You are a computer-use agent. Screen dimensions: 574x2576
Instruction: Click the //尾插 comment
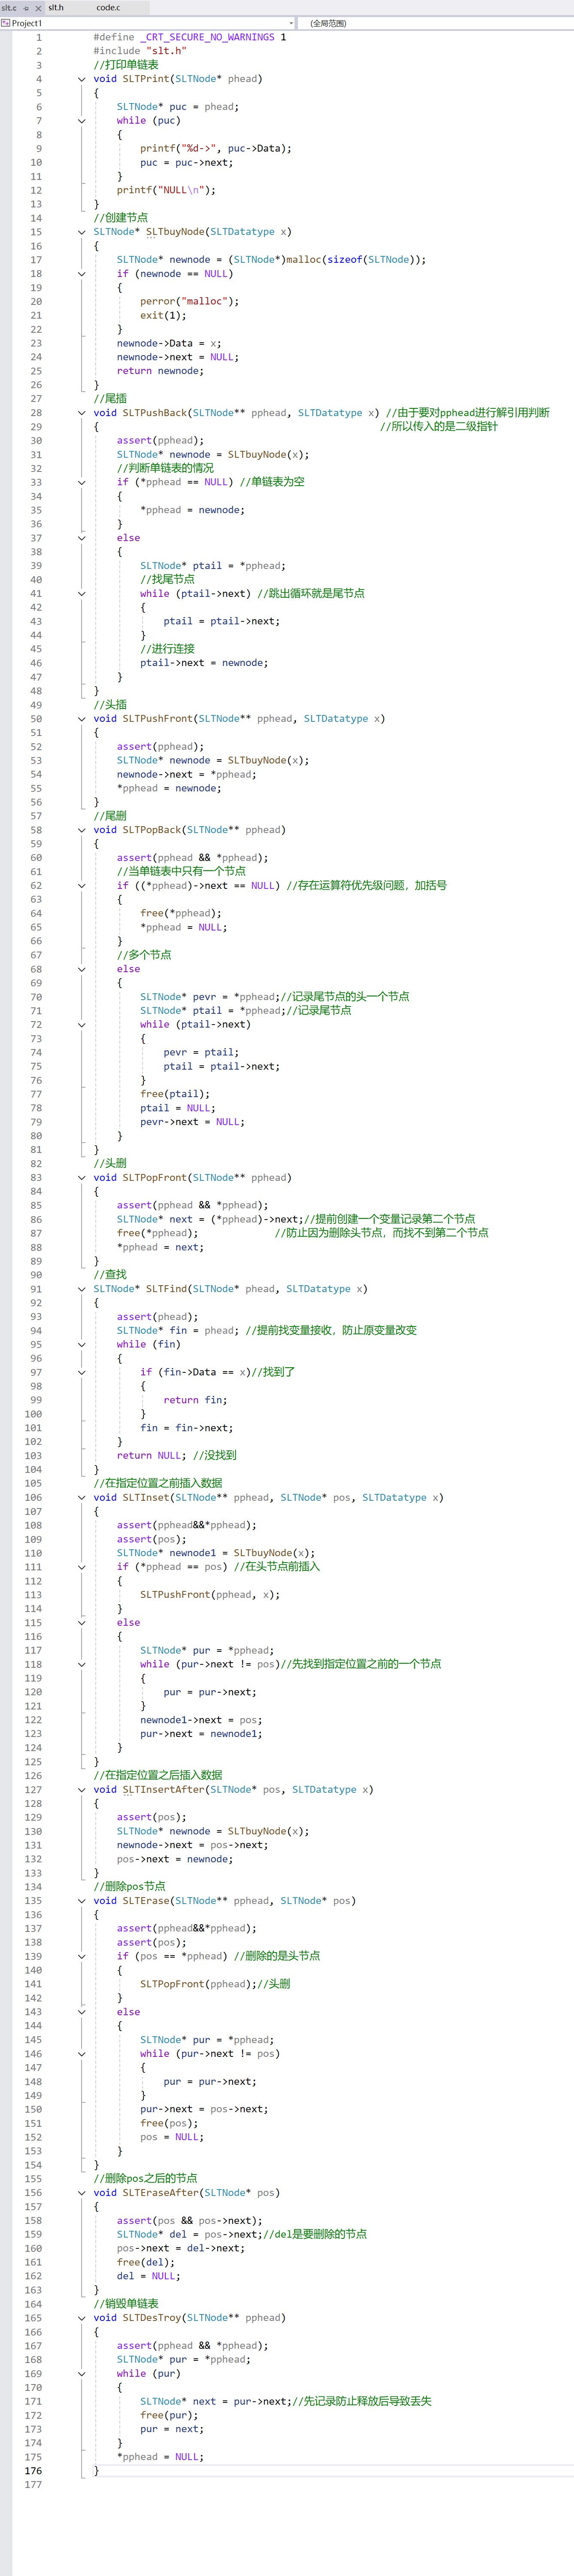110,399
